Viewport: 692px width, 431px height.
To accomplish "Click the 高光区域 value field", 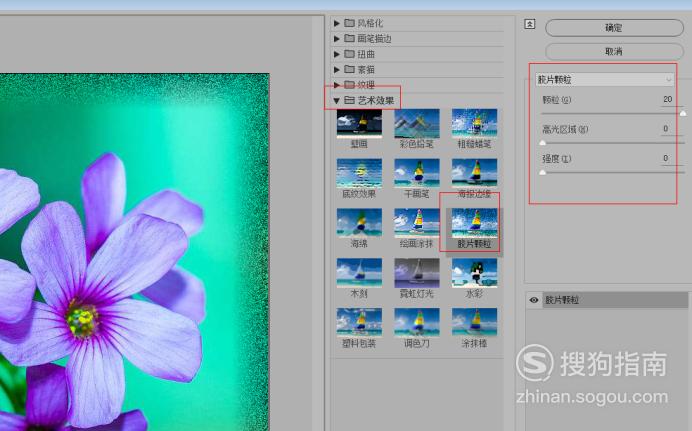I will click(672, 129).
